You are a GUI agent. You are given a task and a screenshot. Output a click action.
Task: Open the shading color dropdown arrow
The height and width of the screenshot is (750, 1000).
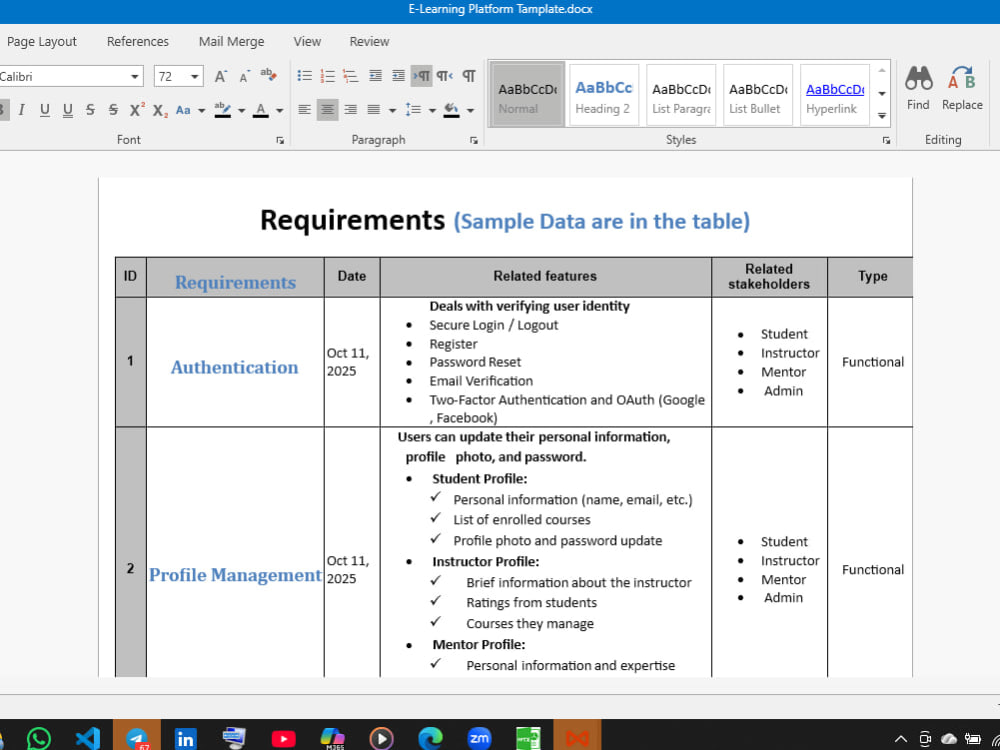(470, 110)
